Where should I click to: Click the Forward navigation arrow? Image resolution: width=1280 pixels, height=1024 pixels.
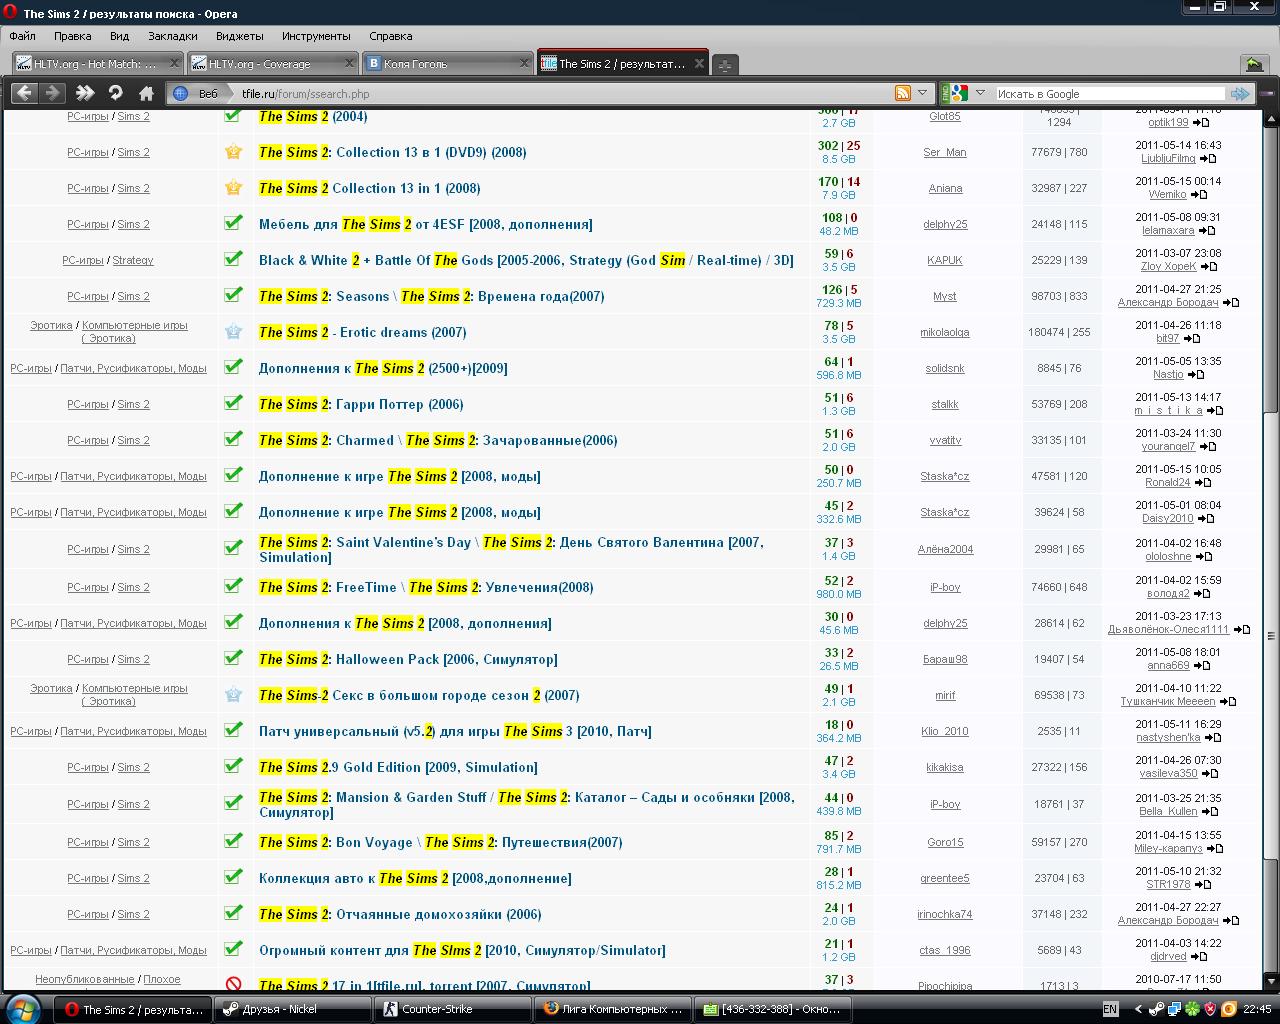point(53,93)
